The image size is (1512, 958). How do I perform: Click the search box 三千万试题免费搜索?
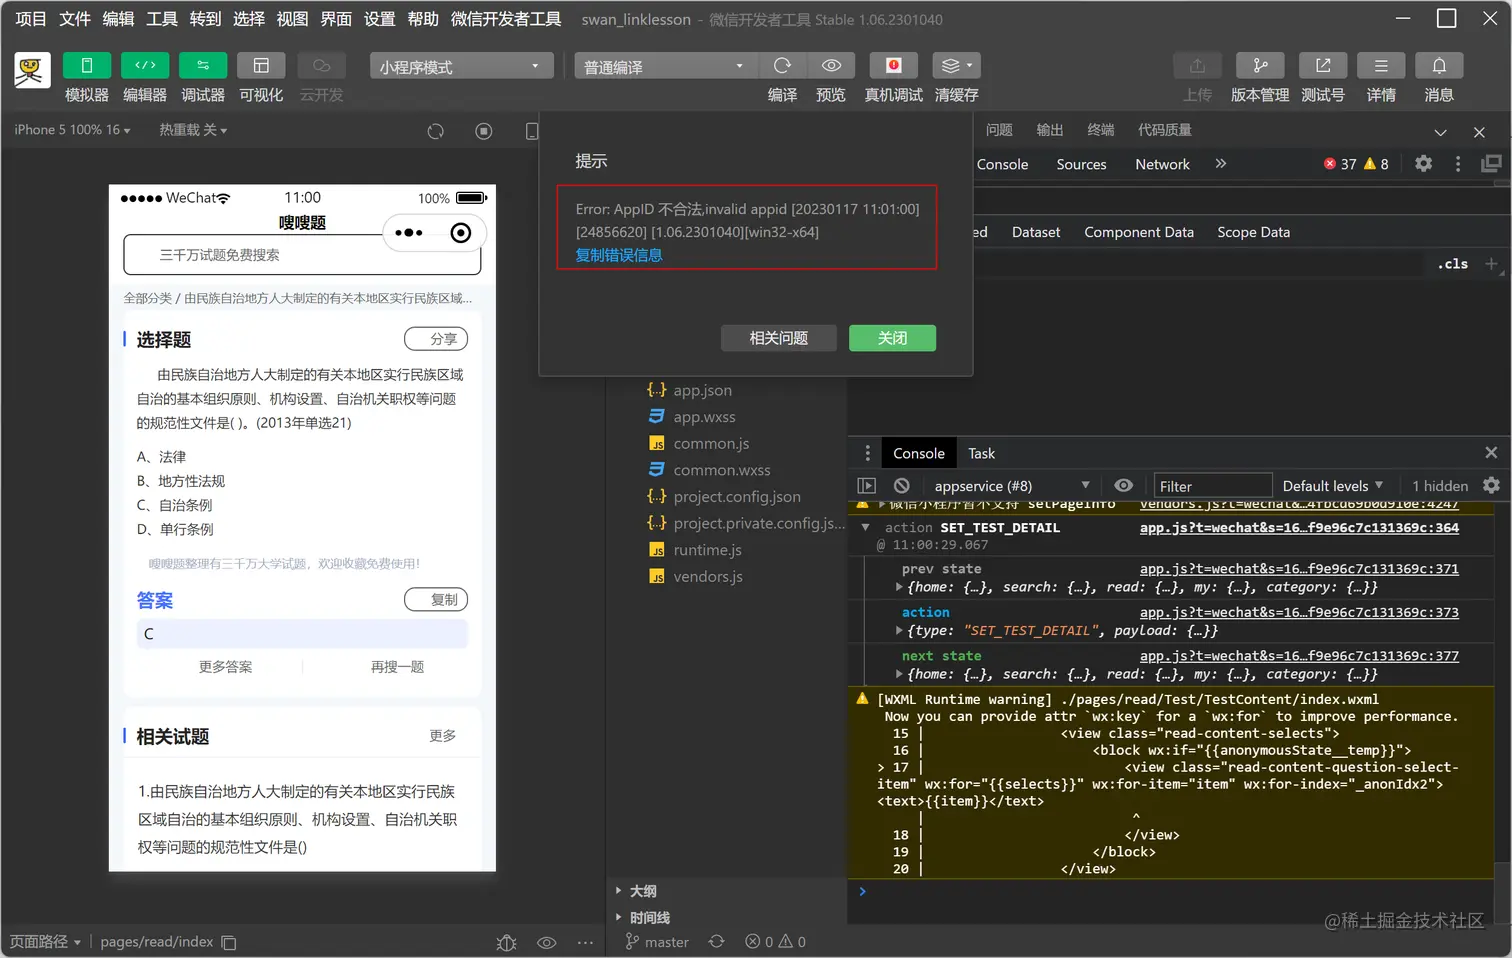(x=302, y=255)
